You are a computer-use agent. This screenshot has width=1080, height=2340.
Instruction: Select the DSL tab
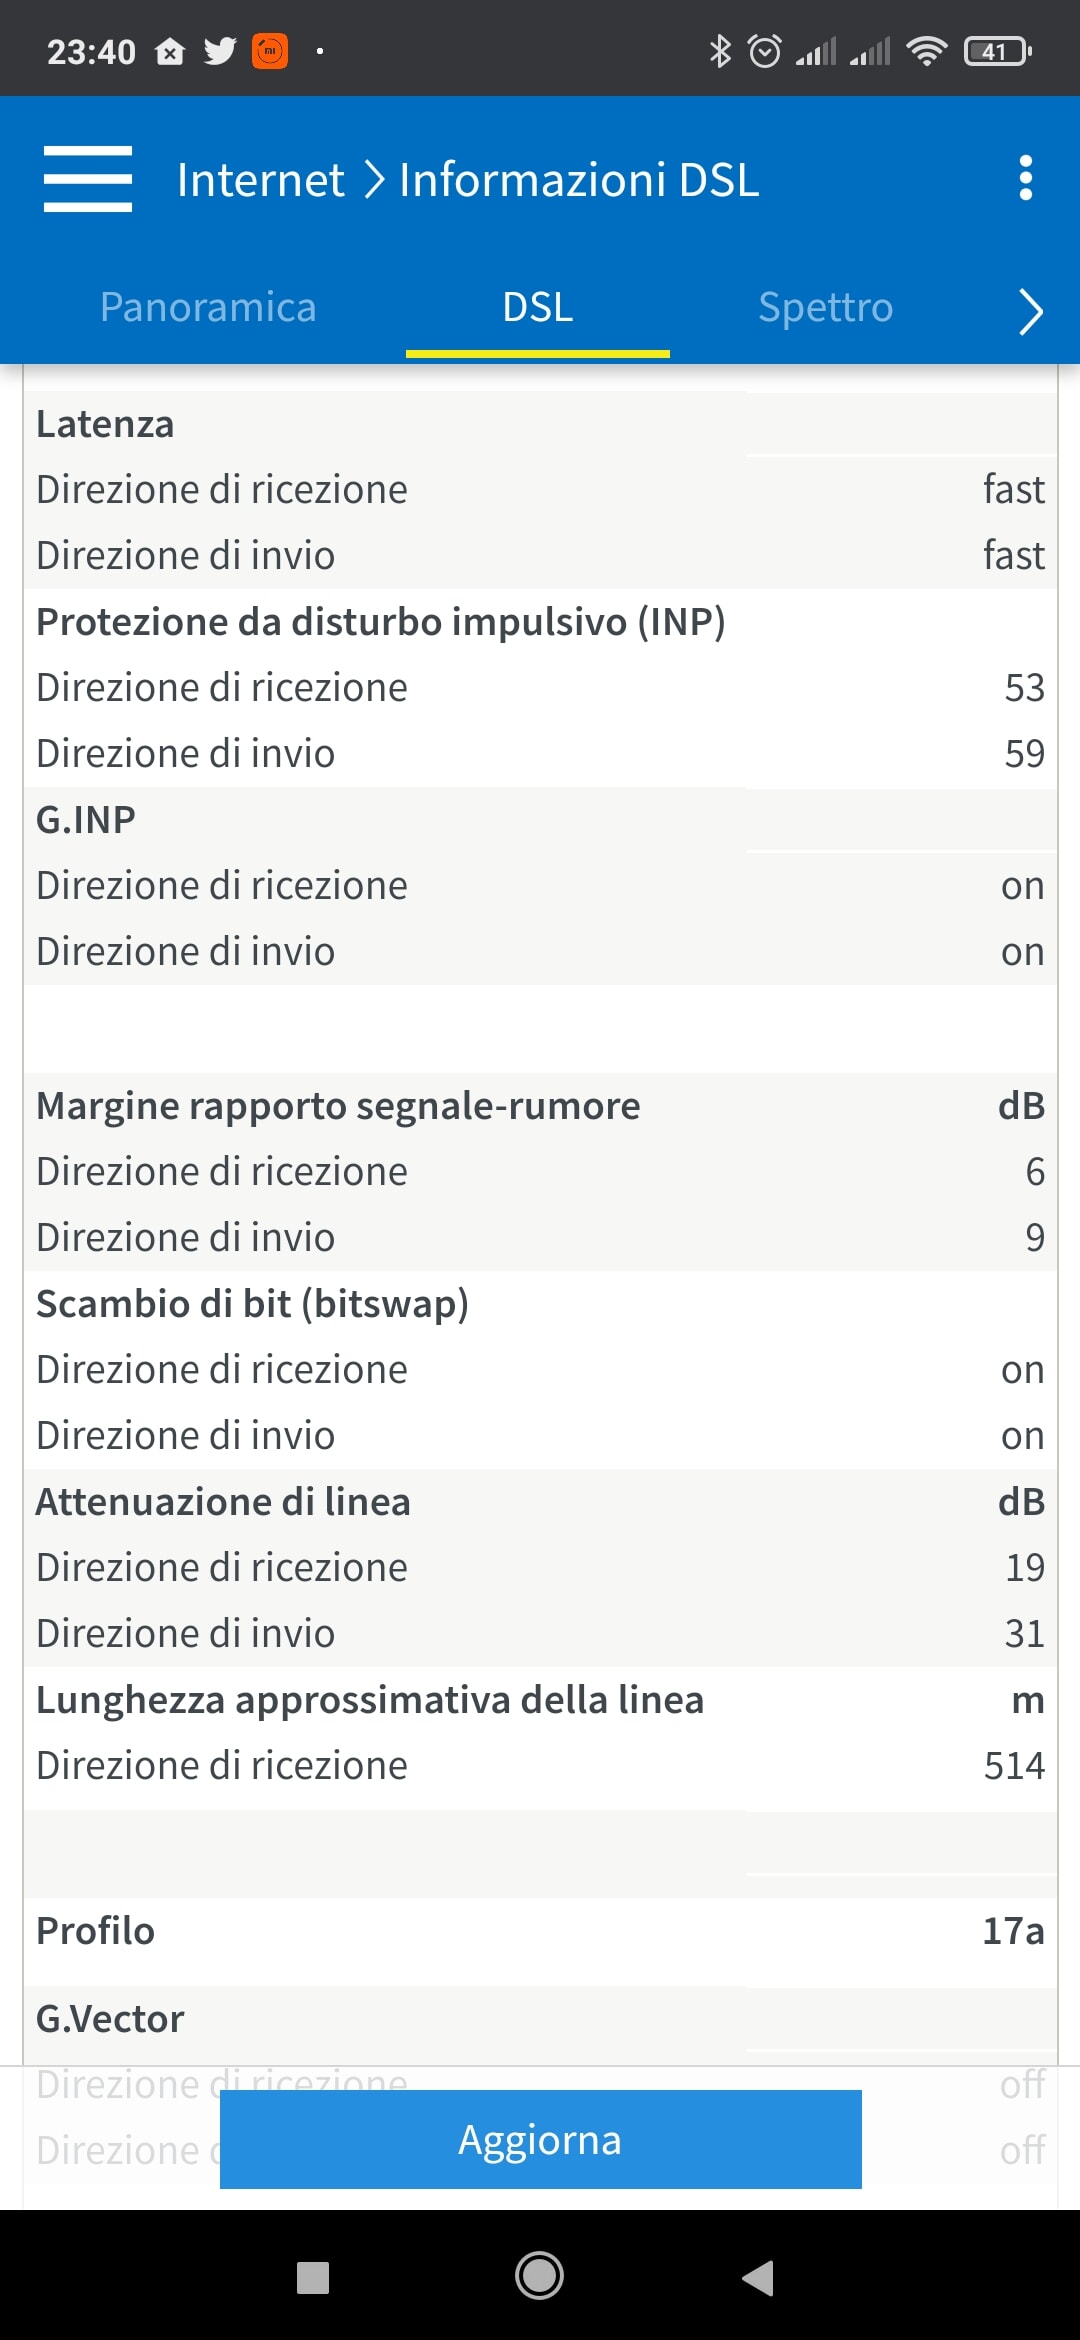[x=538, y=307]
